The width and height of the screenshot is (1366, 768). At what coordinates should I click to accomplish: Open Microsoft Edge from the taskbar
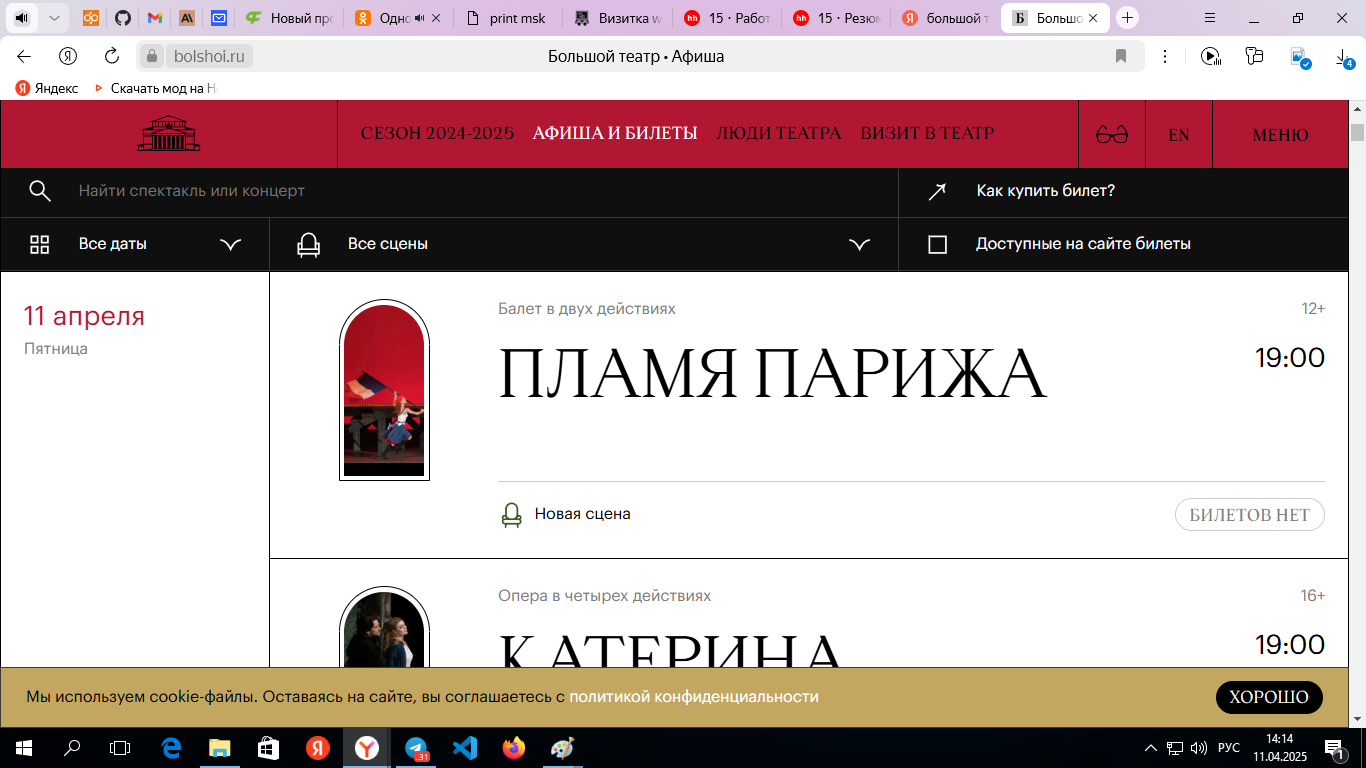click(x=171, y=748)
